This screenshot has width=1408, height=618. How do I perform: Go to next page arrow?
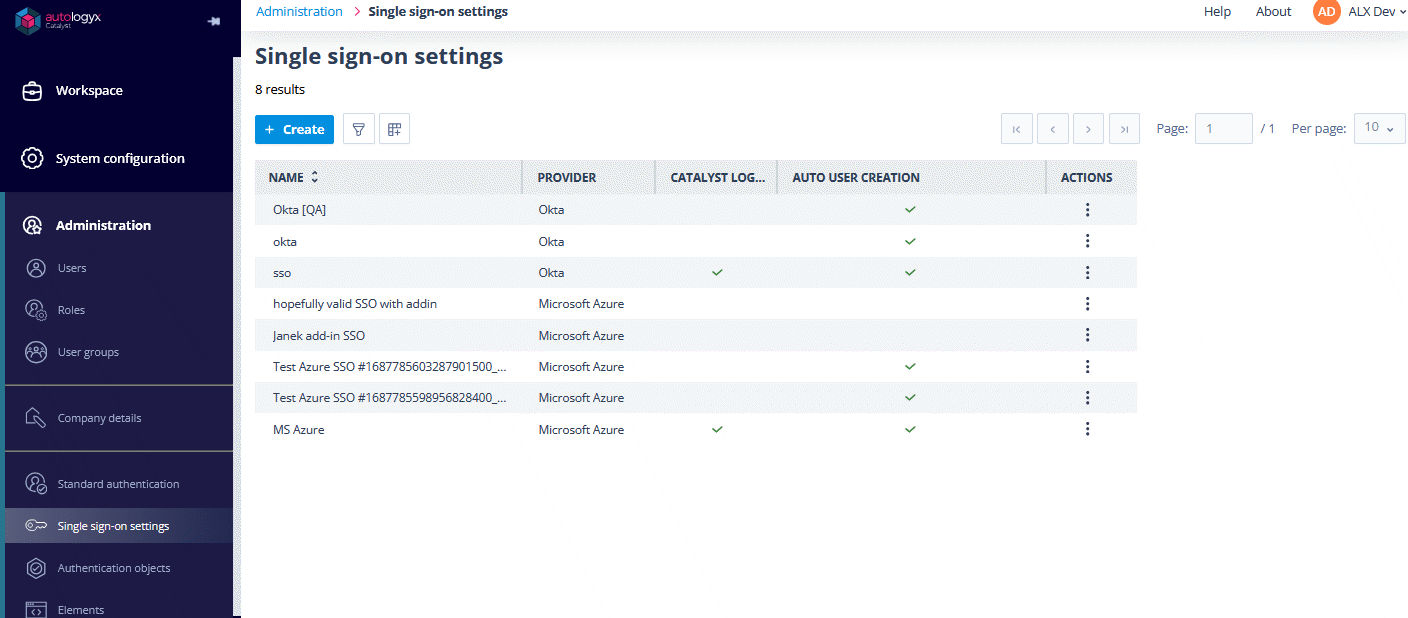(x=1089, y=129)
